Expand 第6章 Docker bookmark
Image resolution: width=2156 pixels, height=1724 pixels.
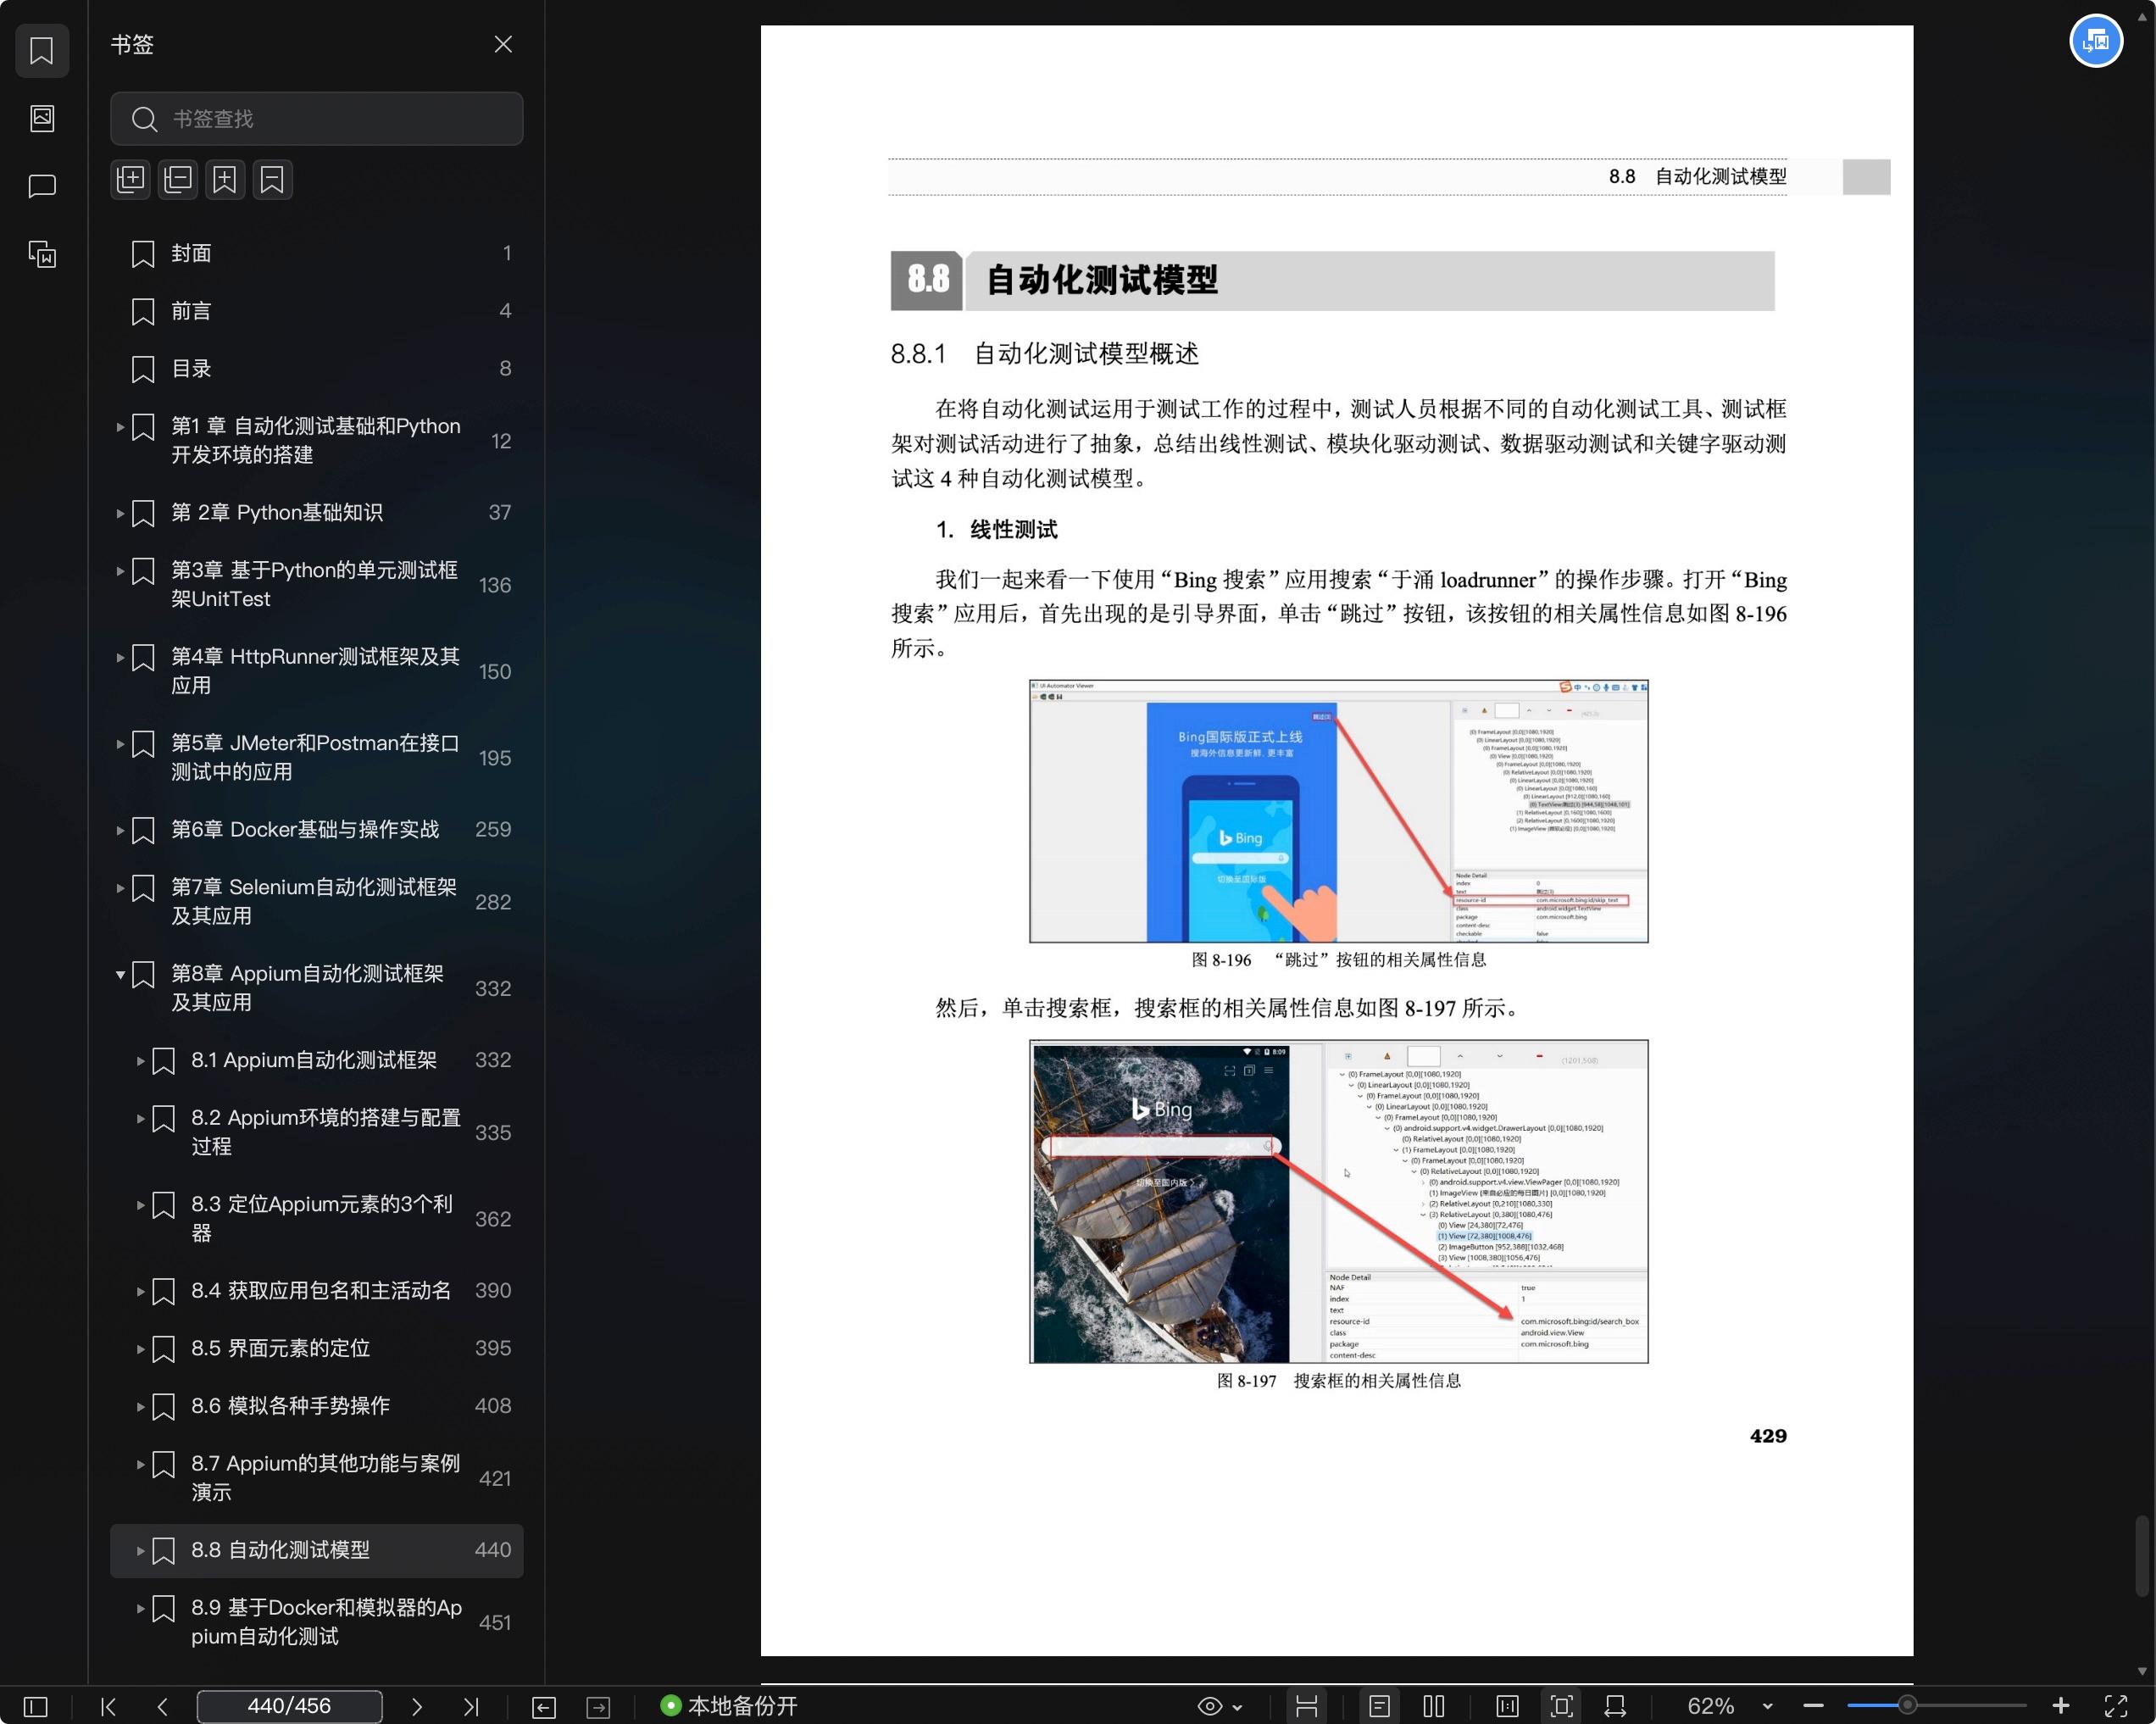(x=120, y=830)
